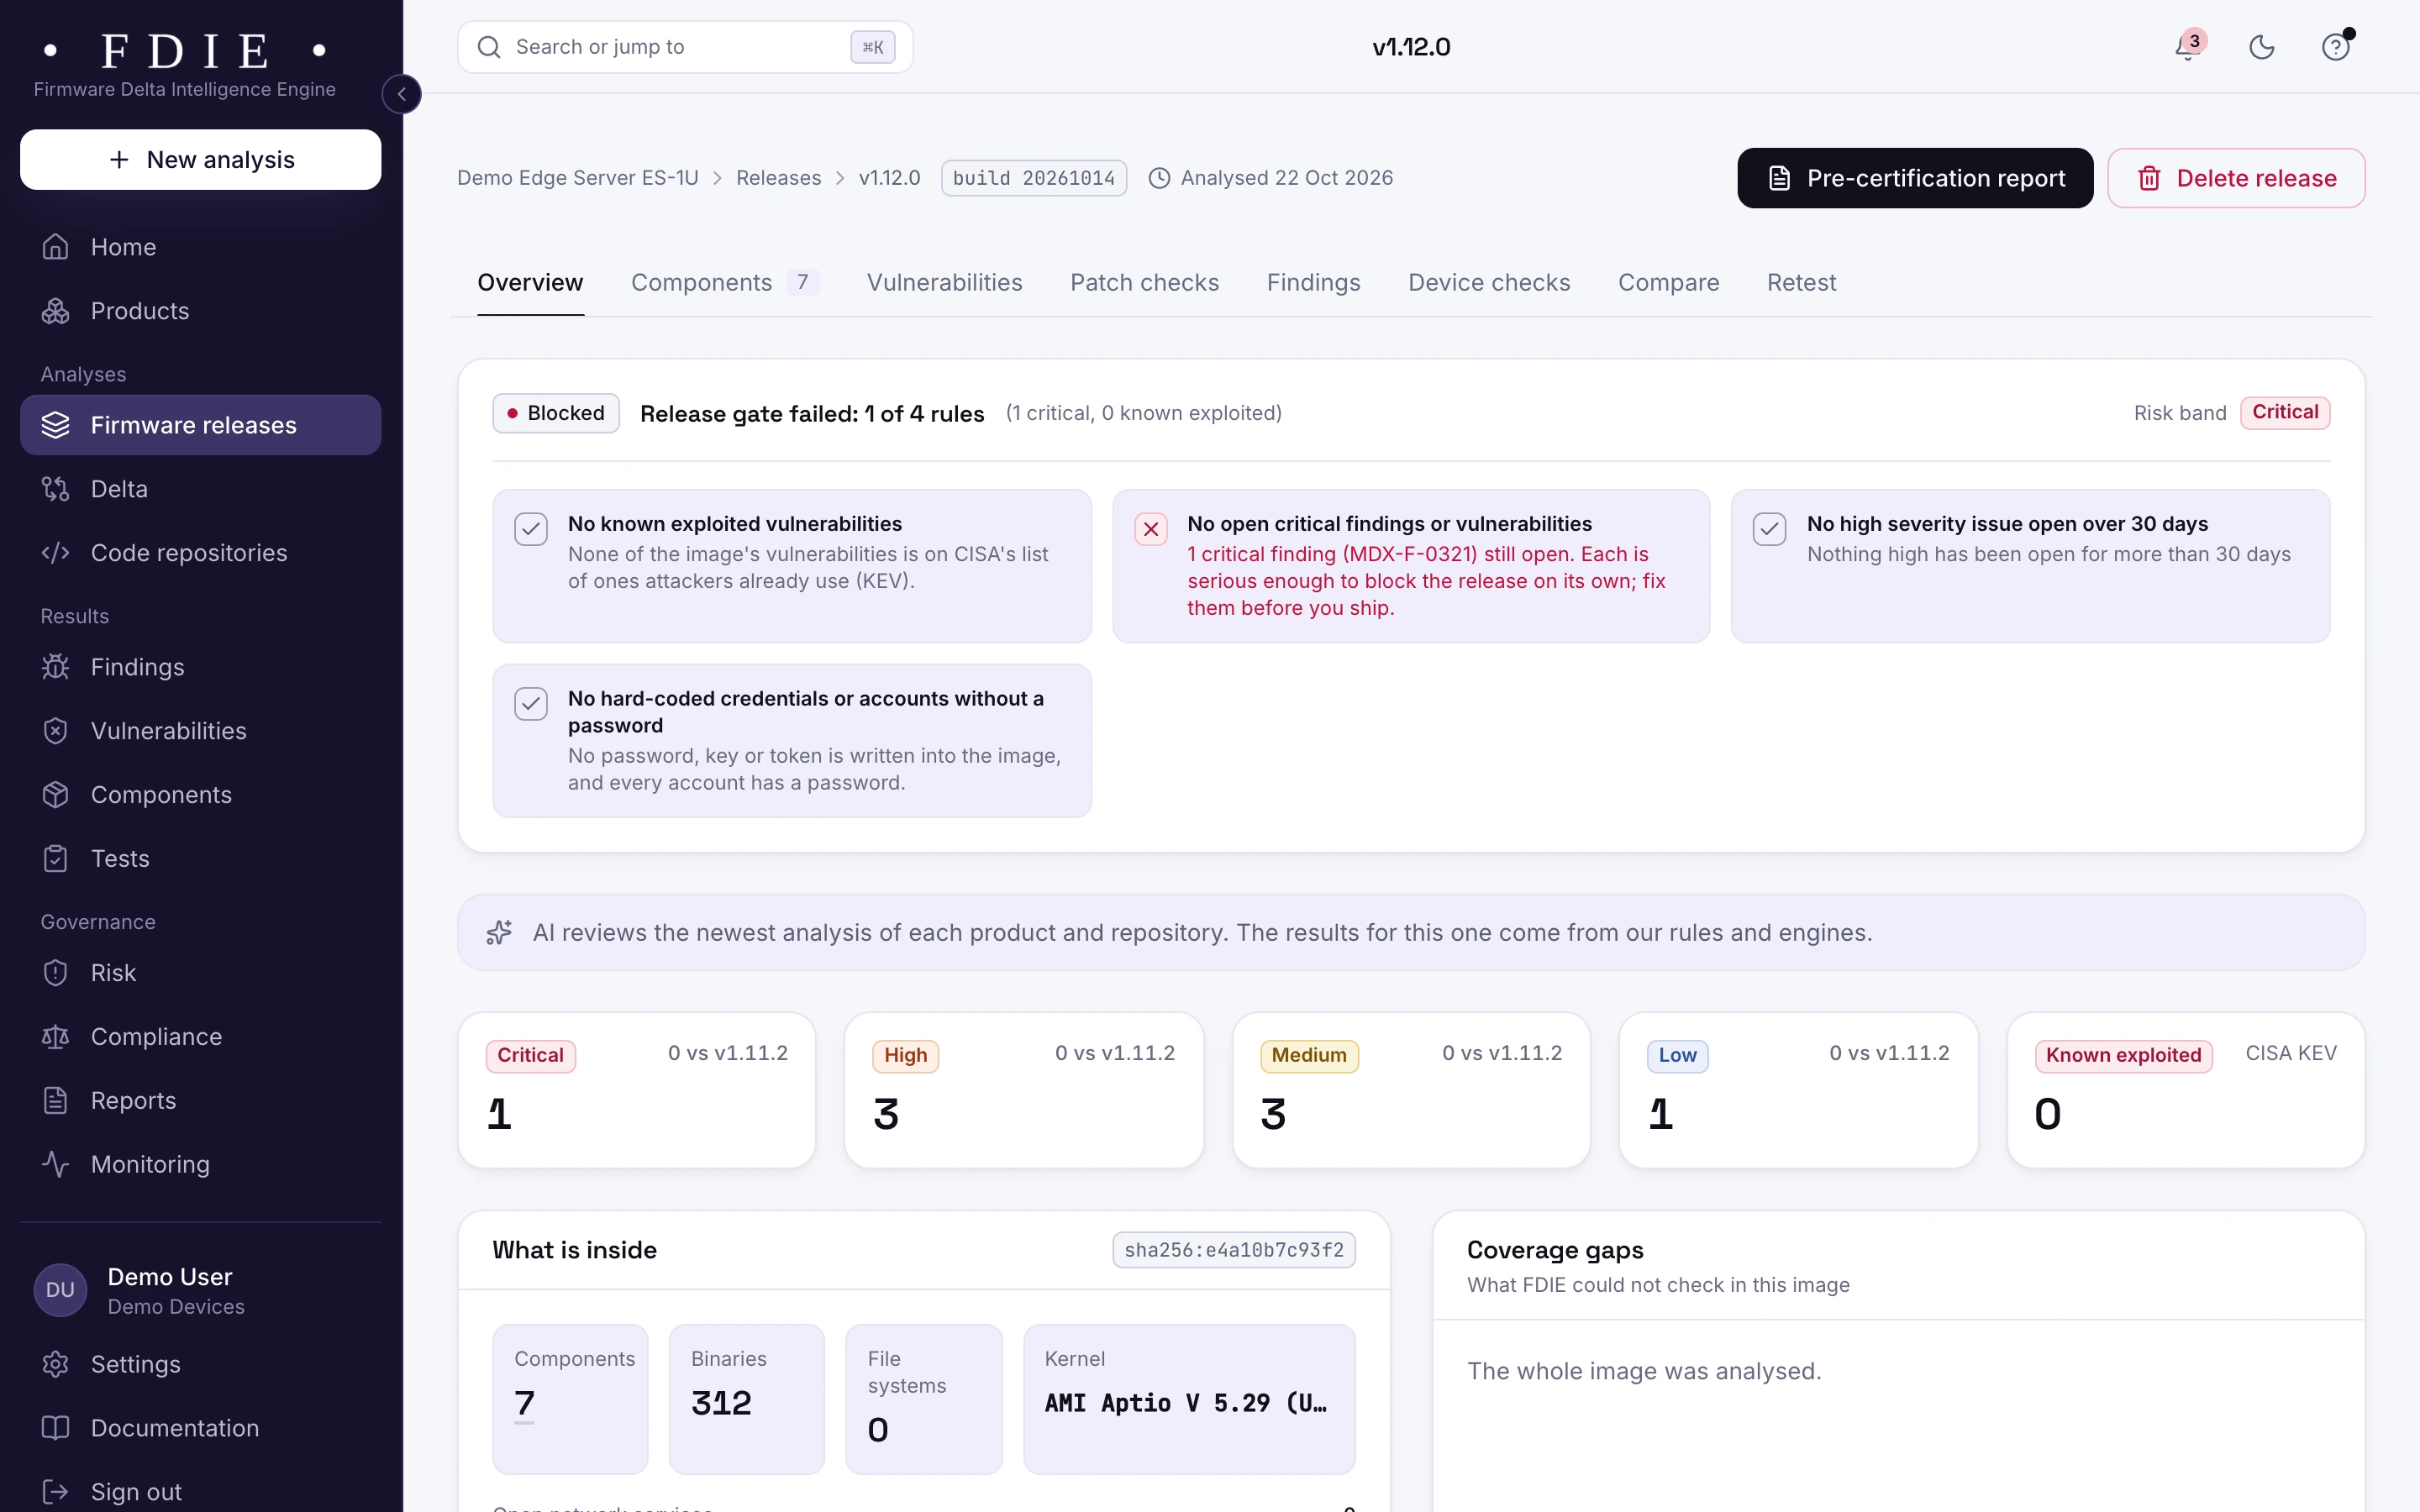Switch to the Patch checks tab
The image size is (2420, 1512).
pyautogui.click(x=1144, y=283)
